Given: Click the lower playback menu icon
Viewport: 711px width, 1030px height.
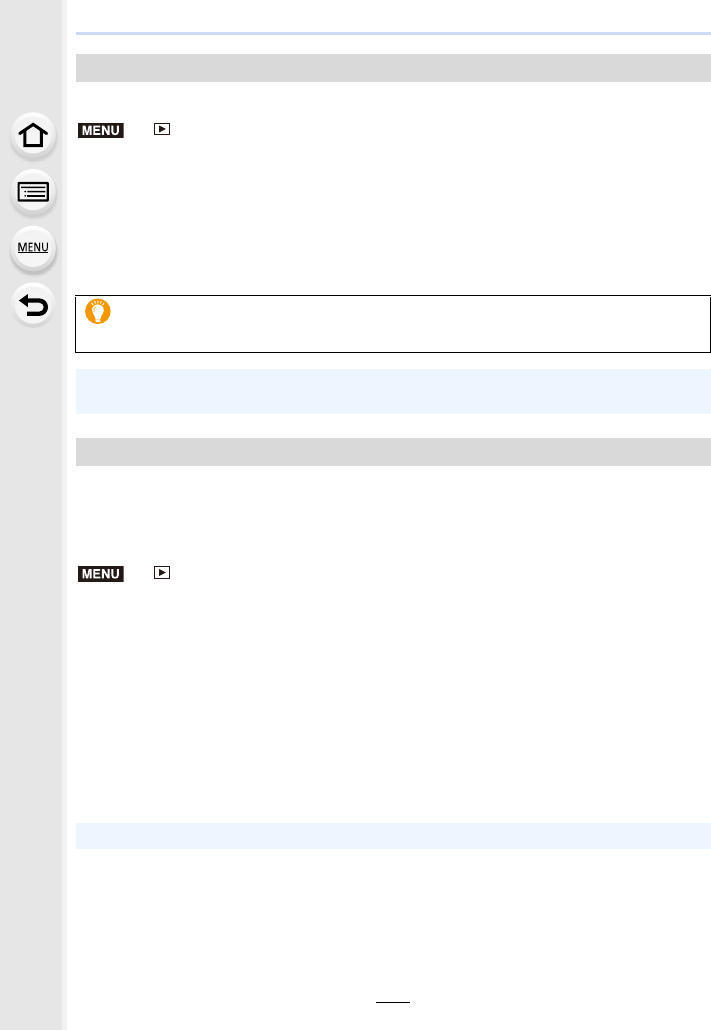Looking at the screenshot, I should 162,573.
